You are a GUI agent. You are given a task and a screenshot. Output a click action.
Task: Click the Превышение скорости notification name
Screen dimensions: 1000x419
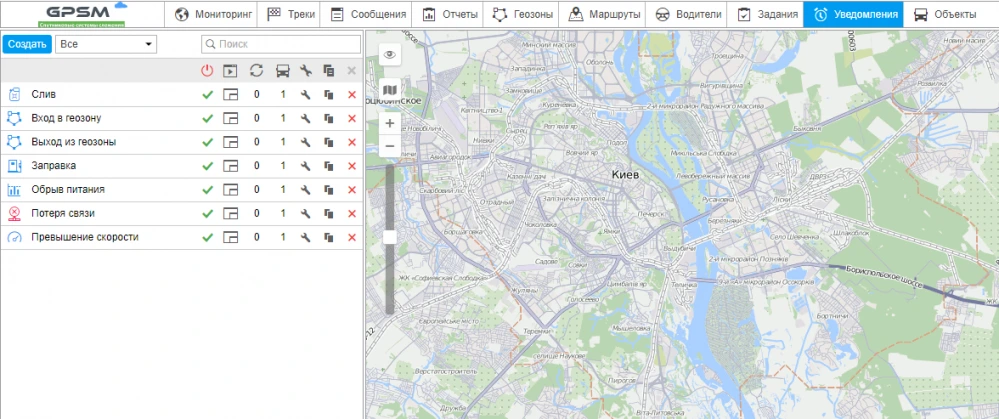pyautogui.click(x=85, y=238)
